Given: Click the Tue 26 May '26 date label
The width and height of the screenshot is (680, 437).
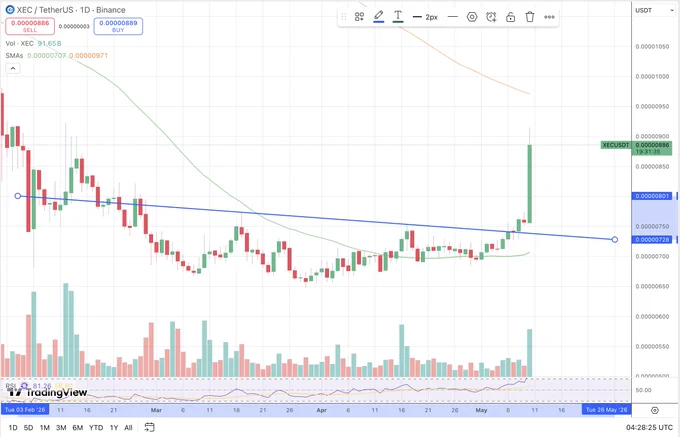Looking at the screenshot, I should [x=606, y=410].
